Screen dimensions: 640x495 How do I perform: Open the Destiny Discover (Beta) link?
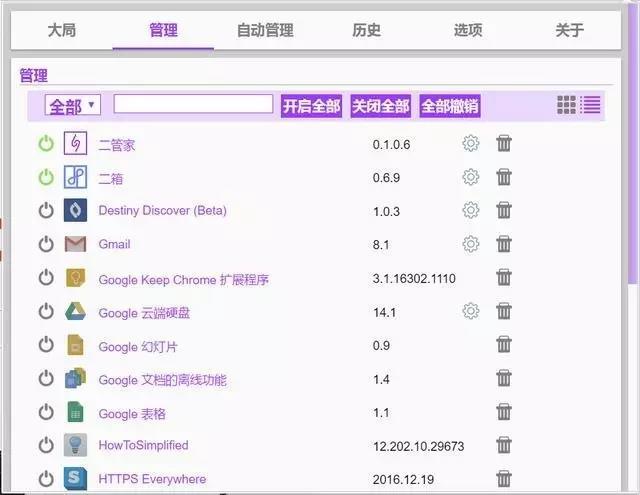point(162,211)
